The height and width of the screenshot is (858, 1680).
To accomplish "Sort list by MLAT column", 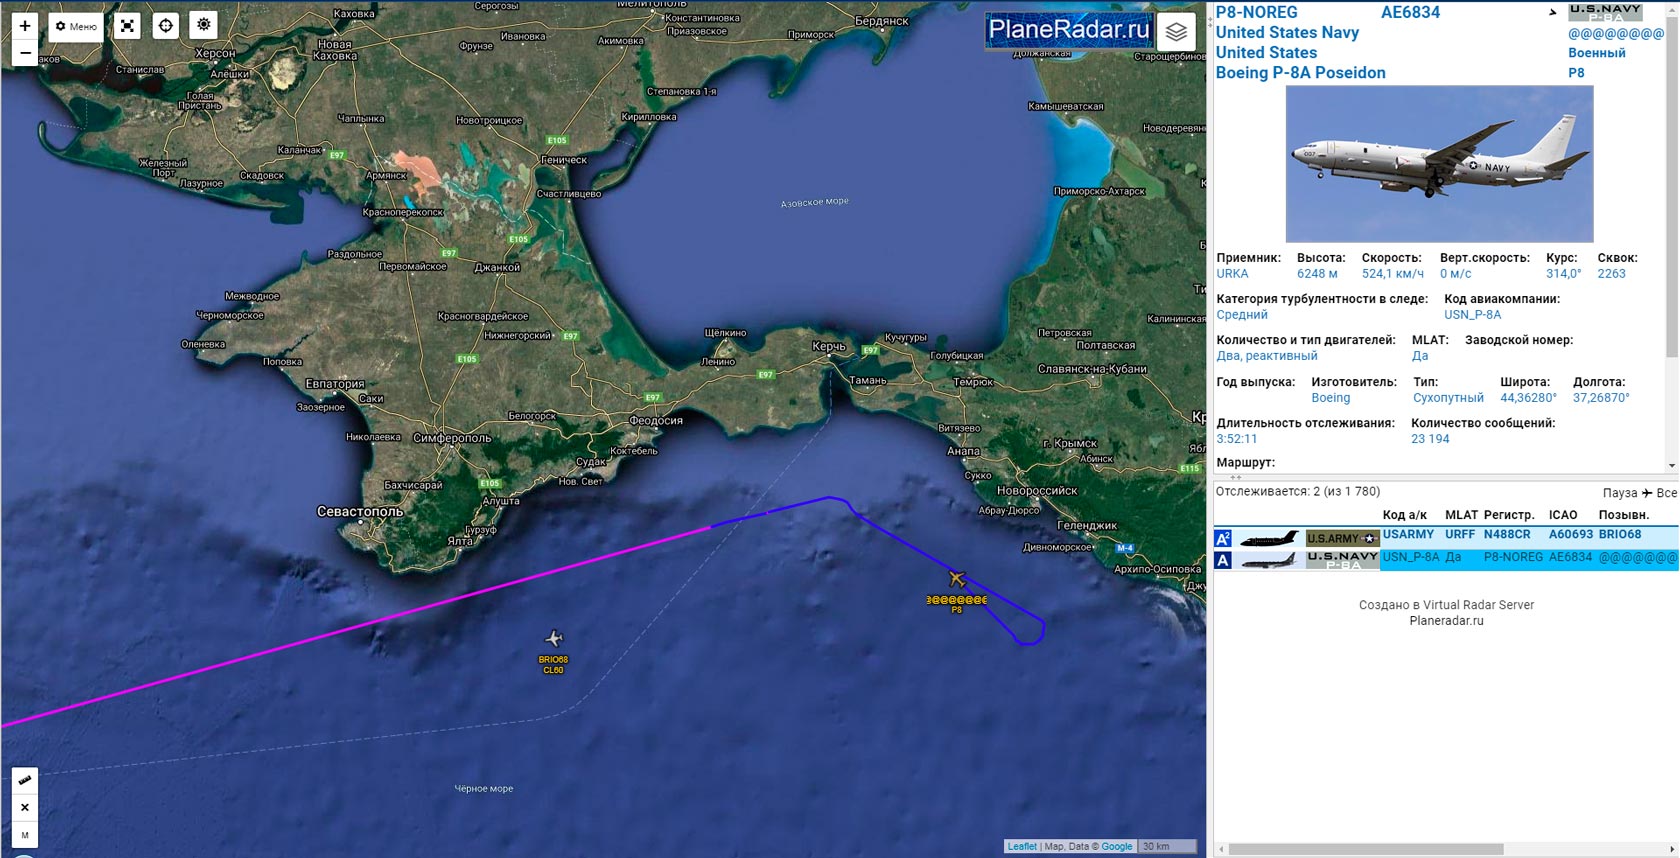I will [x=1461, y=515].
